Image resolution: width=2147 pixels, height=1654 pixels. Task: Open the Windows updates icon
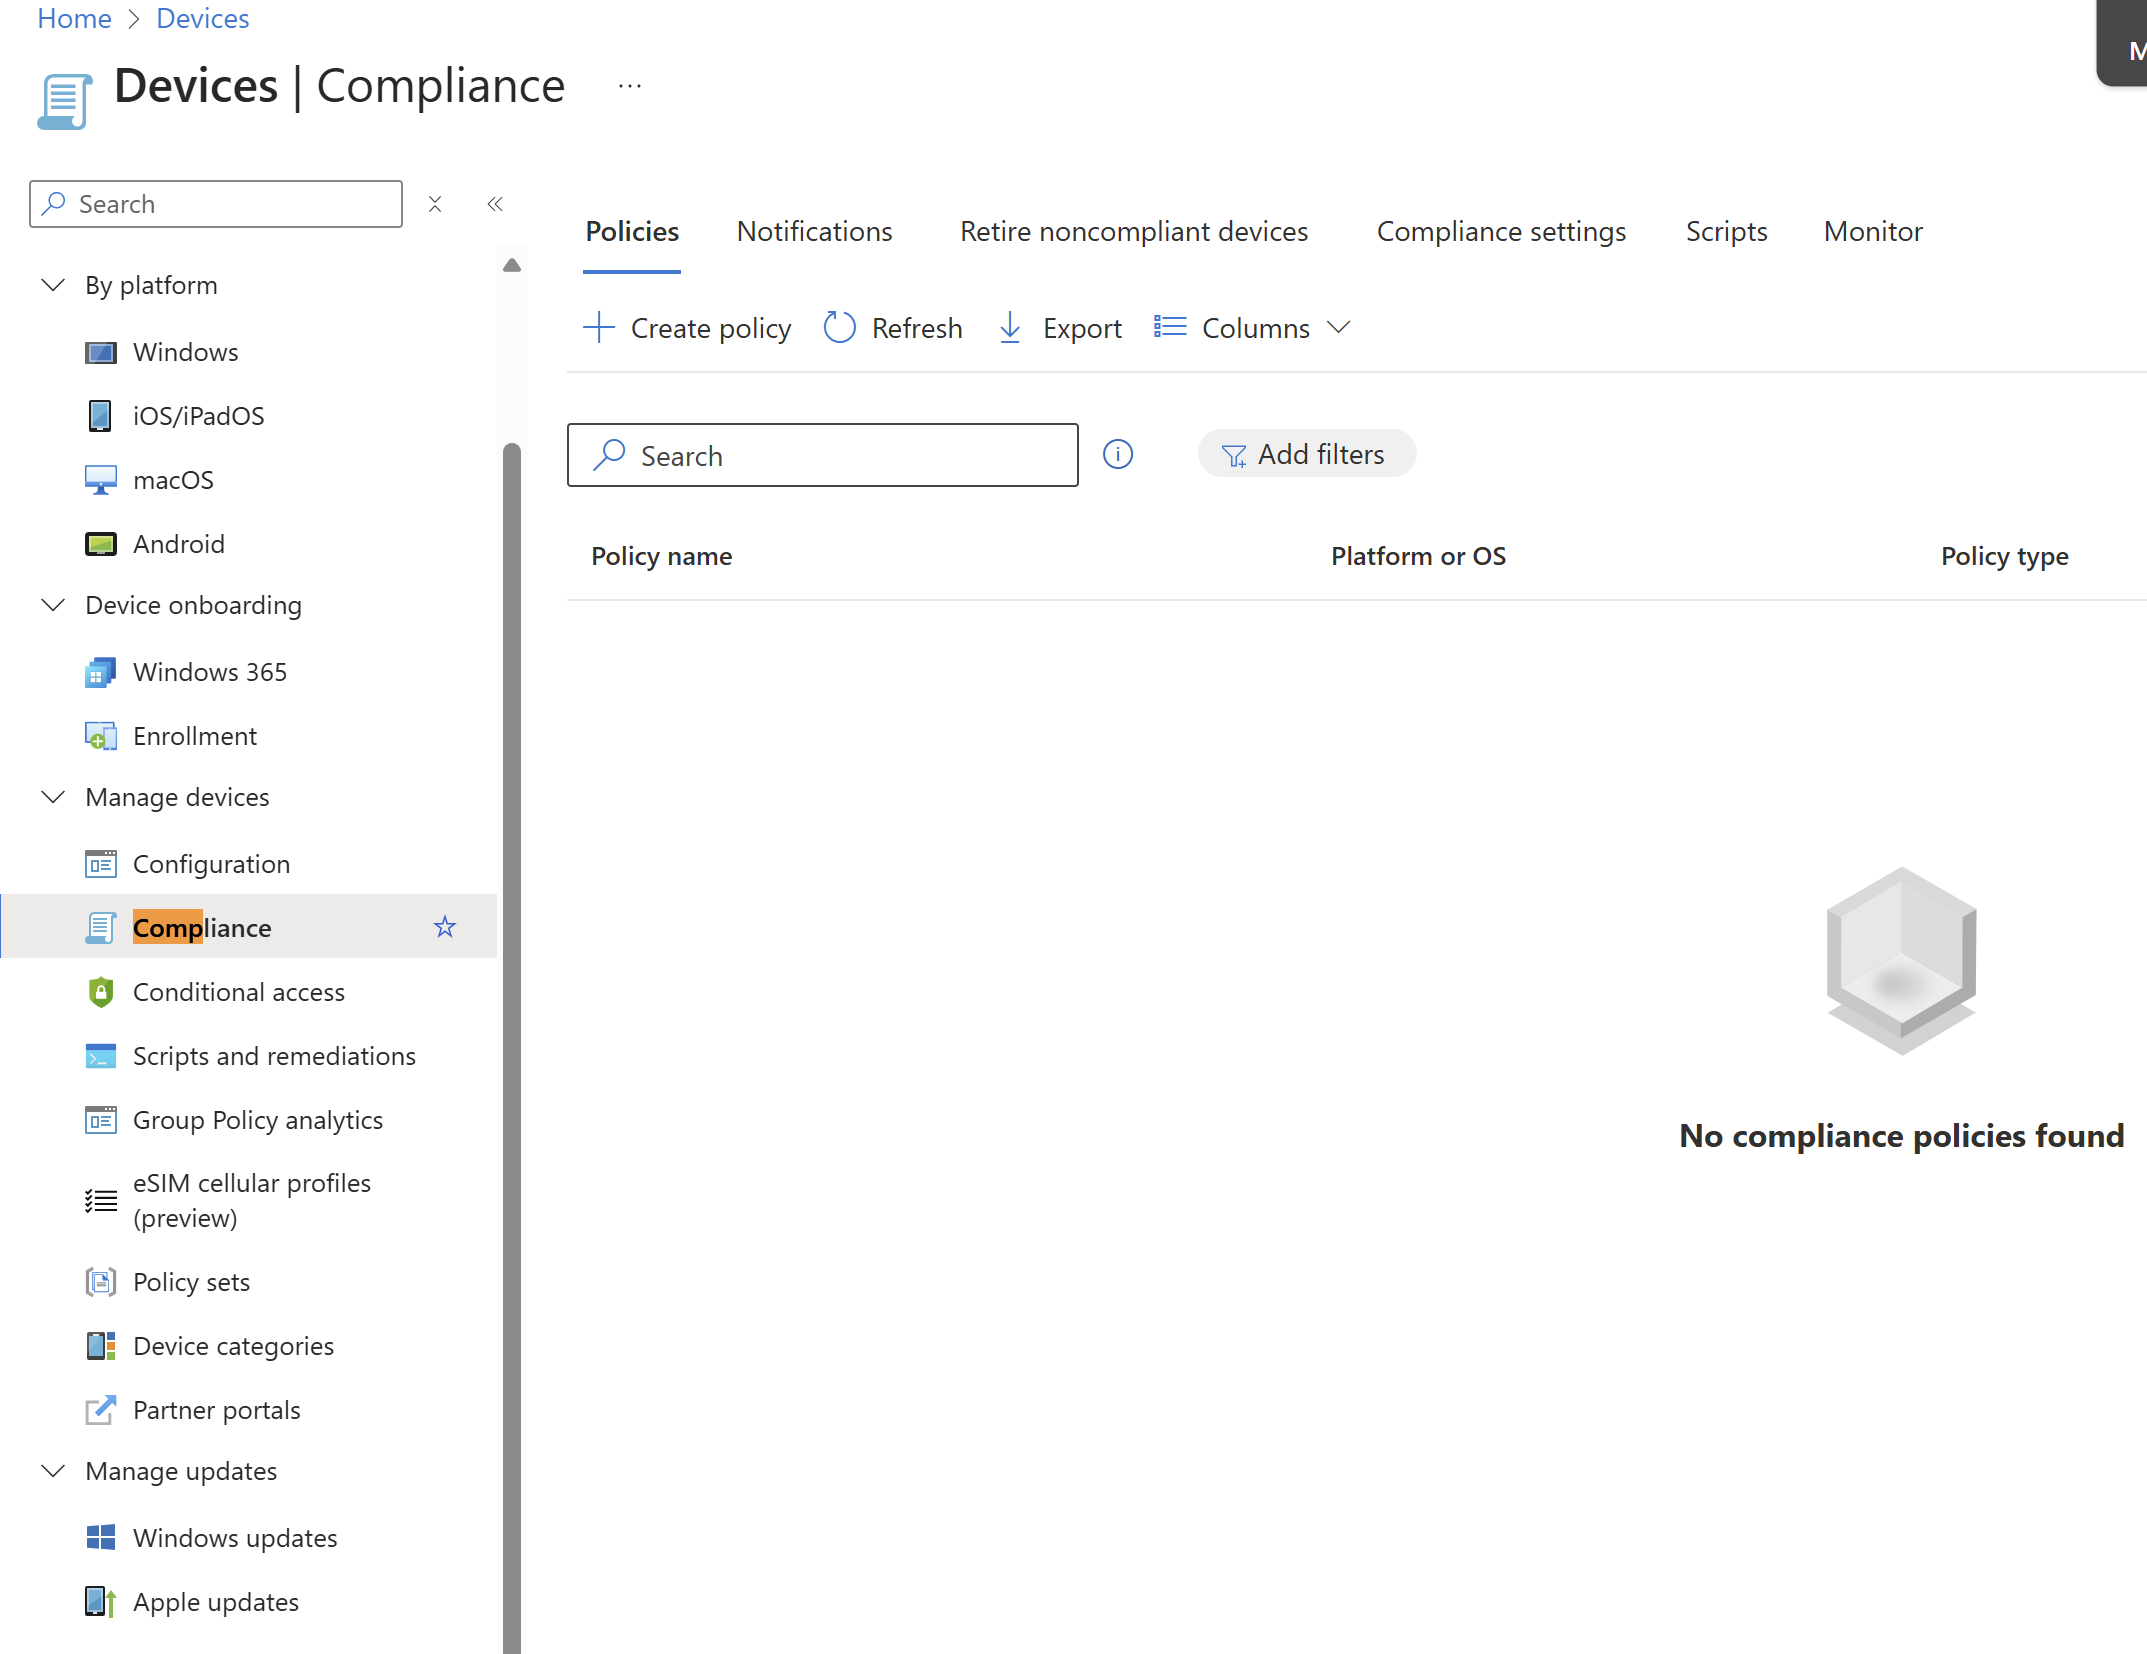(100, 1538)
